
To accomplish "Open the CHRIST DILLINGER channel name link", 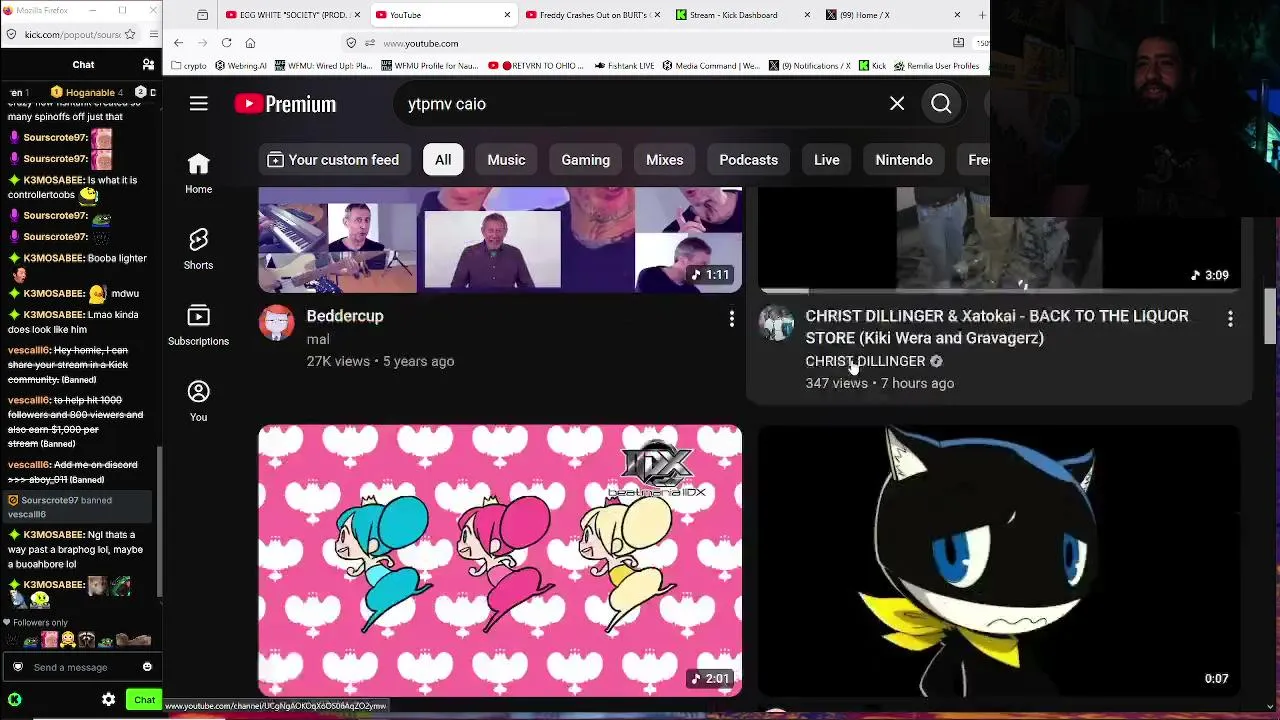I will [x=865, y=361].
